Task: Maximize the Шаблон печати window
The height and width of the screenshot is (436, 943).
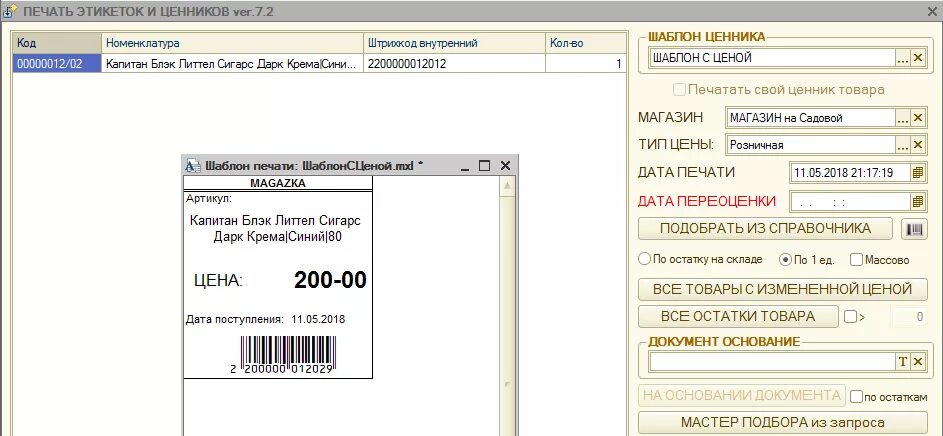Action: (484, 166)
